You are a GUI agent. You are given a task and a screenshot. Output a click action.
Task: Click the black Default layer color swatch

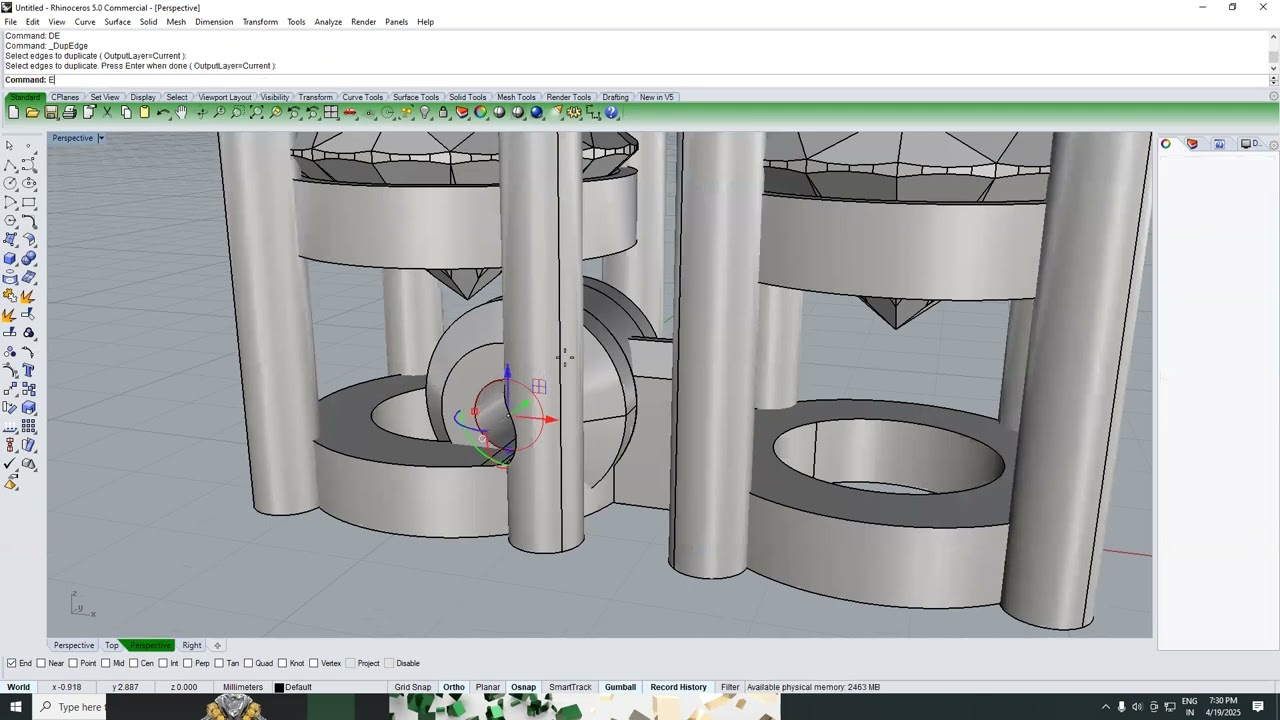(x=279, y=687)
